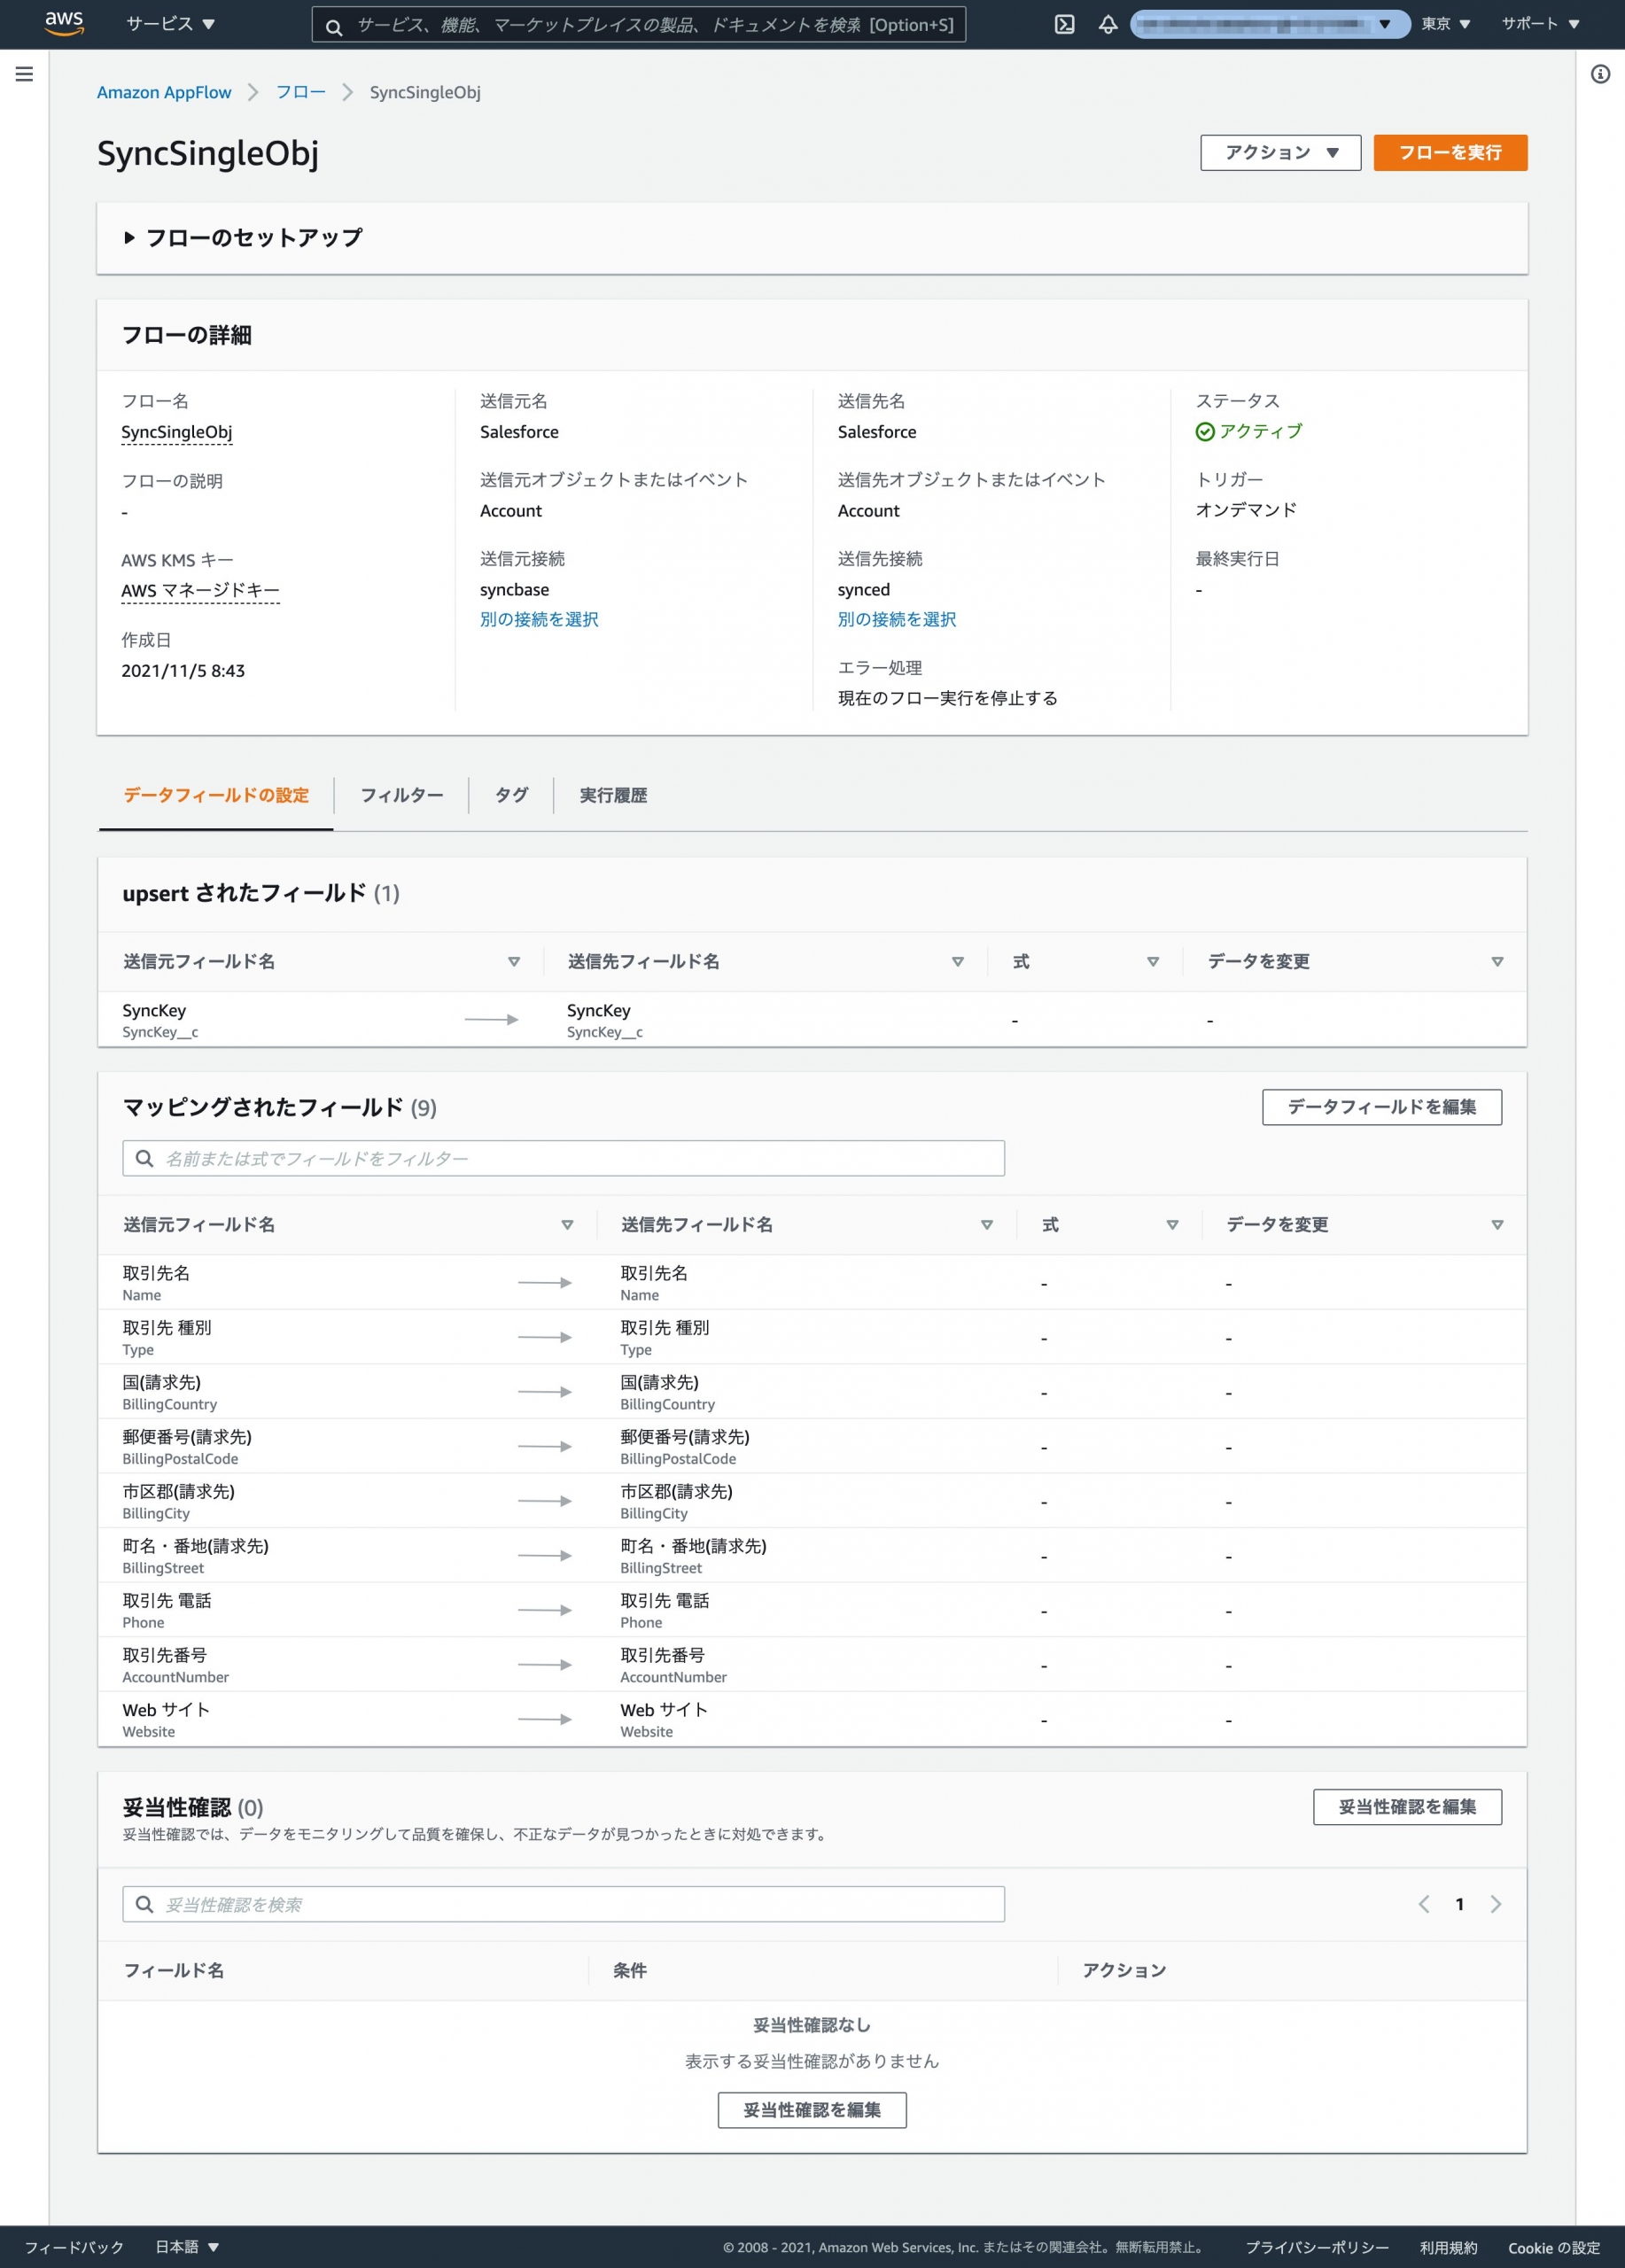
Task: Sort upsert table by 式 column arrow
Action: pyautogui.click(x=1153, y=961)
